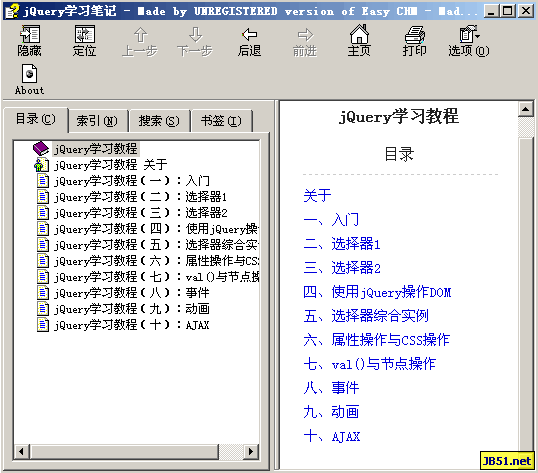Click page icon for 教程(九)：动画
Viewport: 538px width, 473px height.
pyautogui.click(x=43, y=309)
